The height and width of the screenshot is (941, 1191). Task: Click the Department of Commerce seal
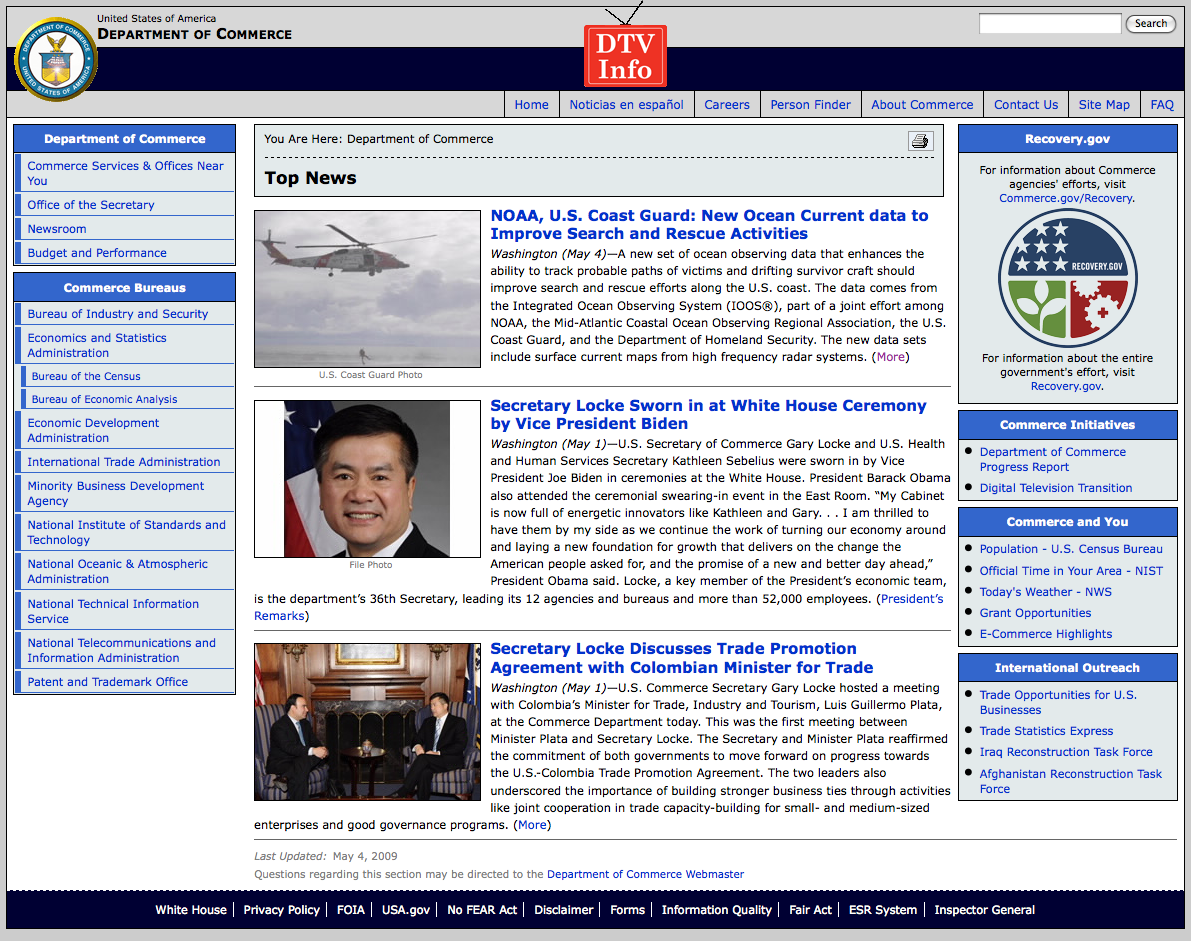tap(55, 59)
